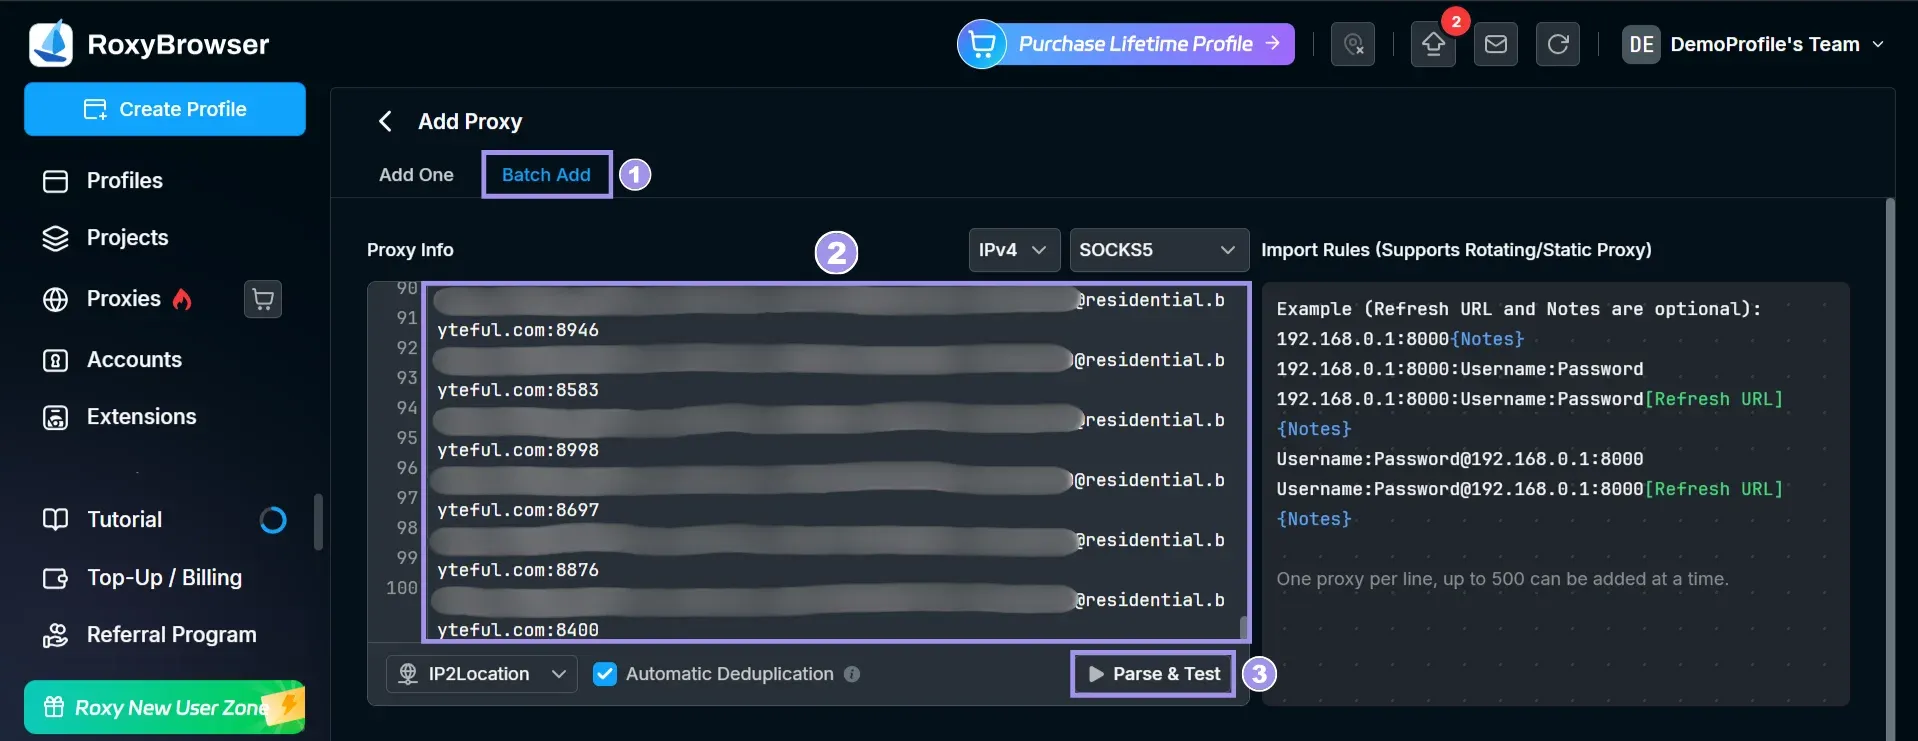Click the Projects layers icon in the sidebar
Image resolution: width=1918 pixels, height=741 pixels.
(x=56, y=238)
